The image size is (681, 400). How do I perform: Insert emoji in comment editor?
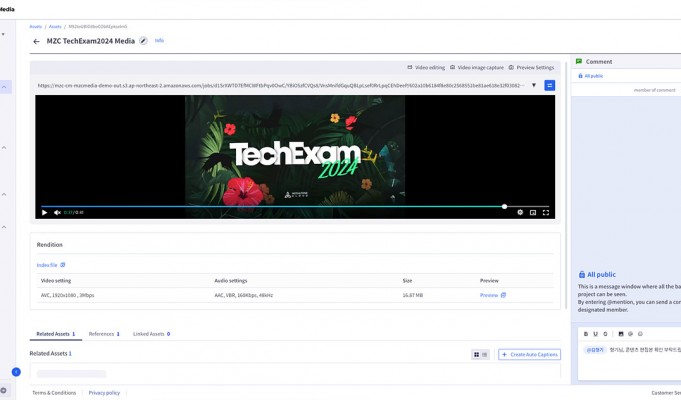coord(640,334)
